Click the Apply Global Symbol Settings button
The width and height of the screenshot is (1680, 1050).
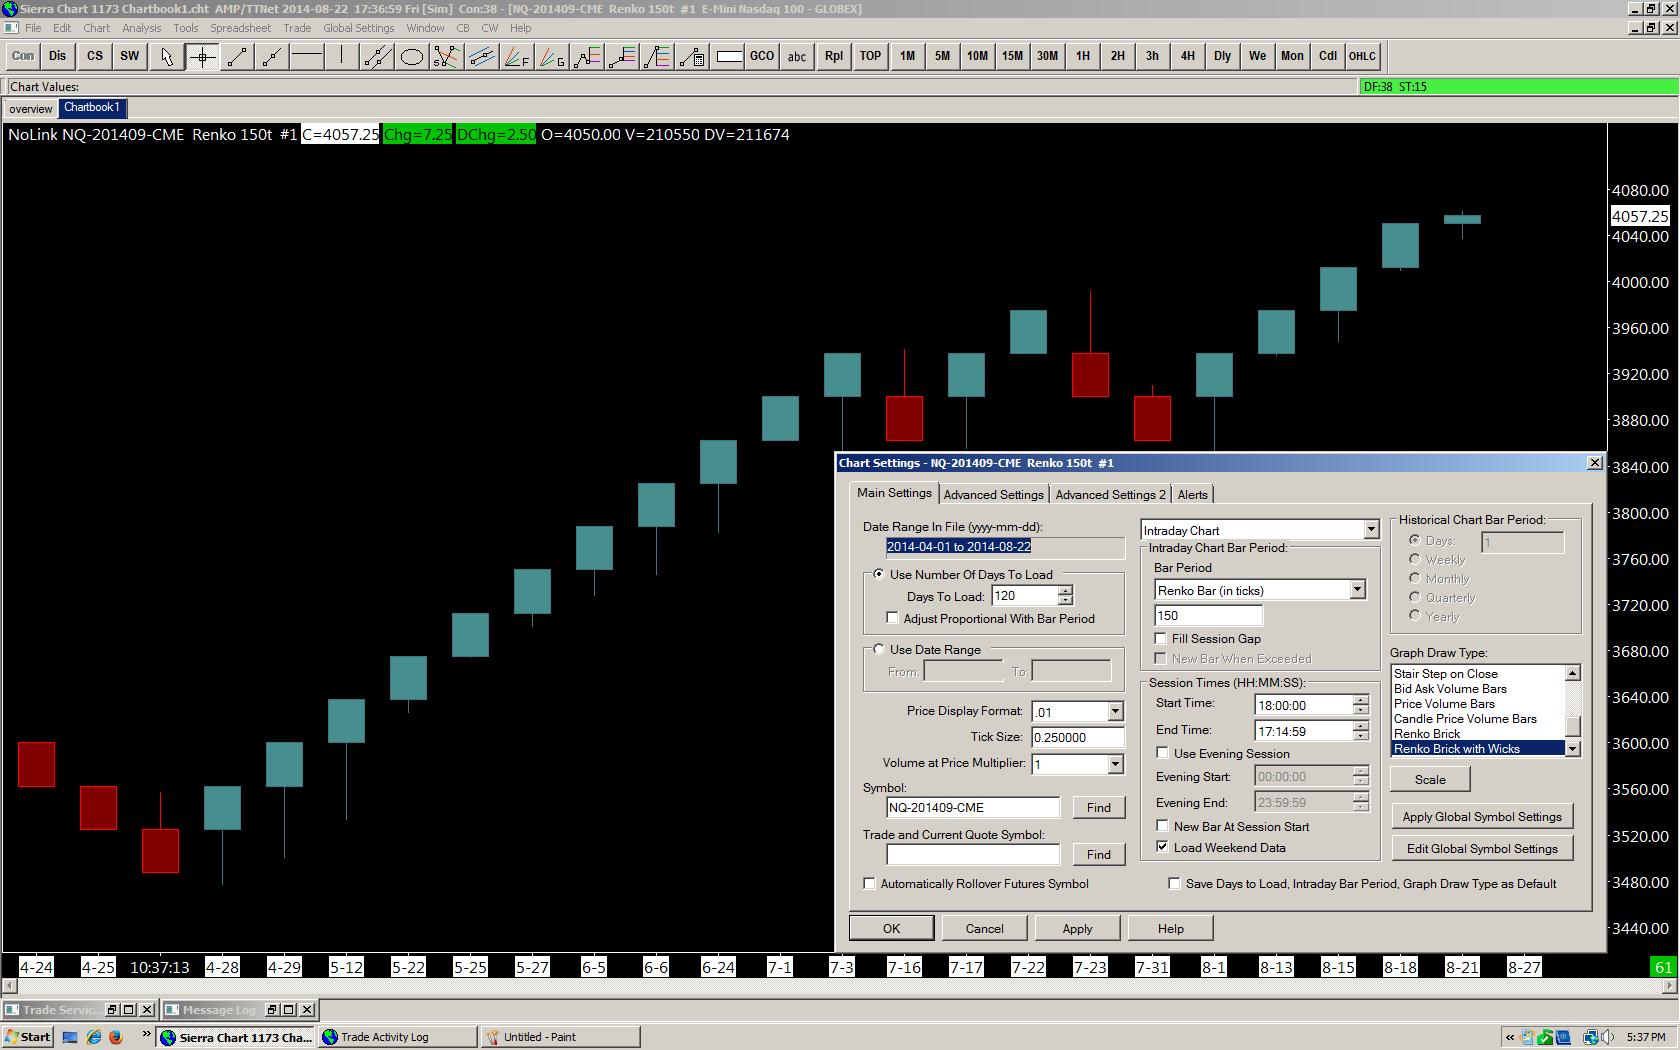point(1481,817)
